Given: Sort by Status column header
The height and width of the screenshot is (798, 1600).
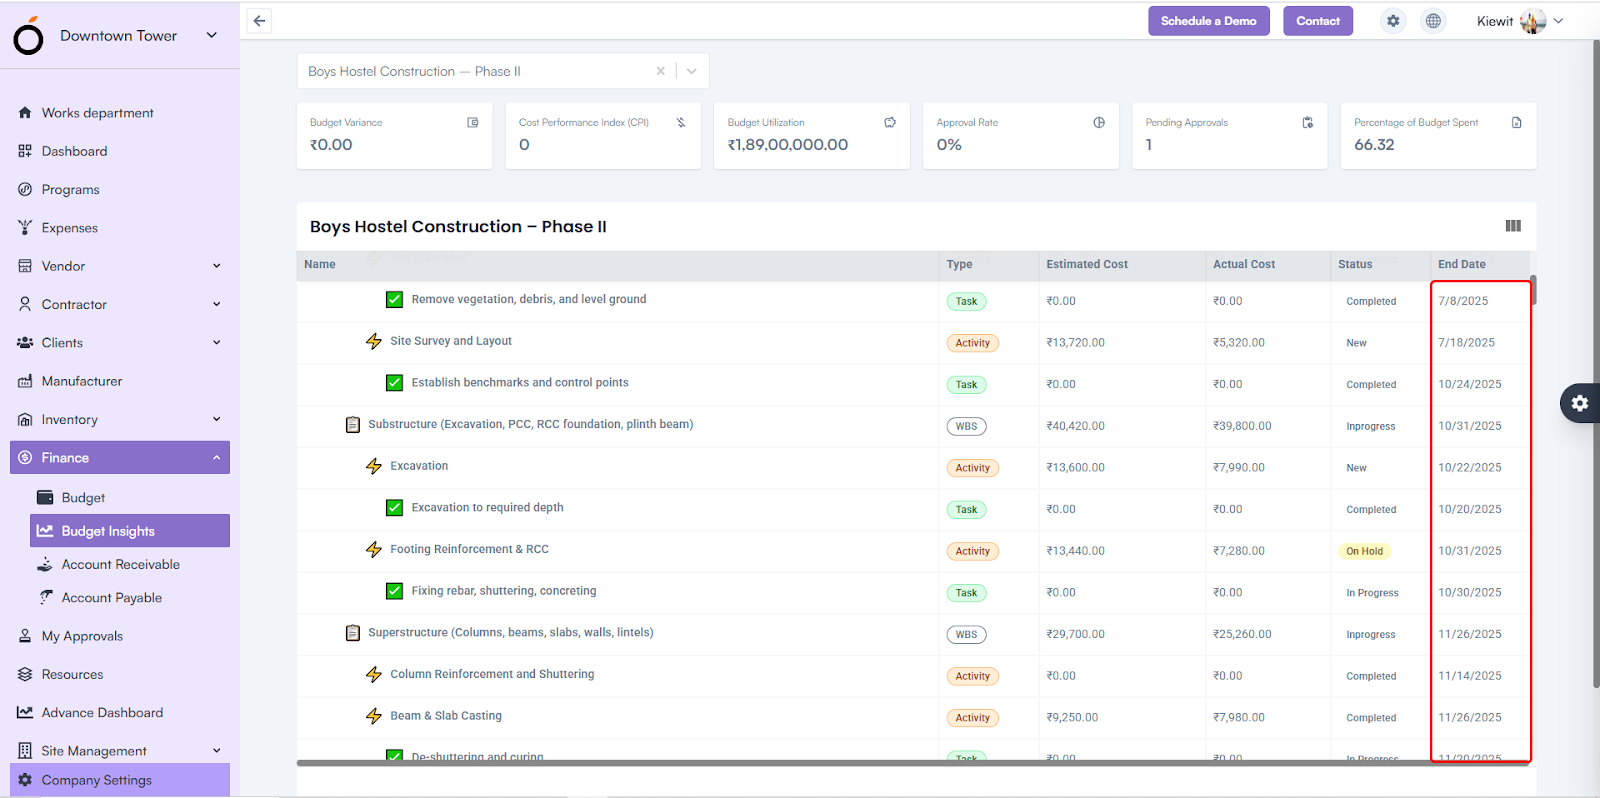Looking at the screenshot, I should click(1355, 264).
